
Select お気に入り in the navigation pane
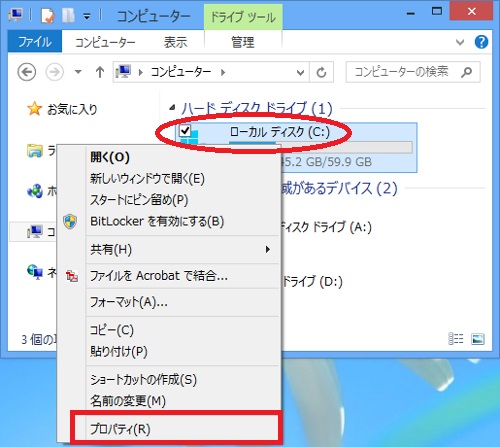coord(72,109)
